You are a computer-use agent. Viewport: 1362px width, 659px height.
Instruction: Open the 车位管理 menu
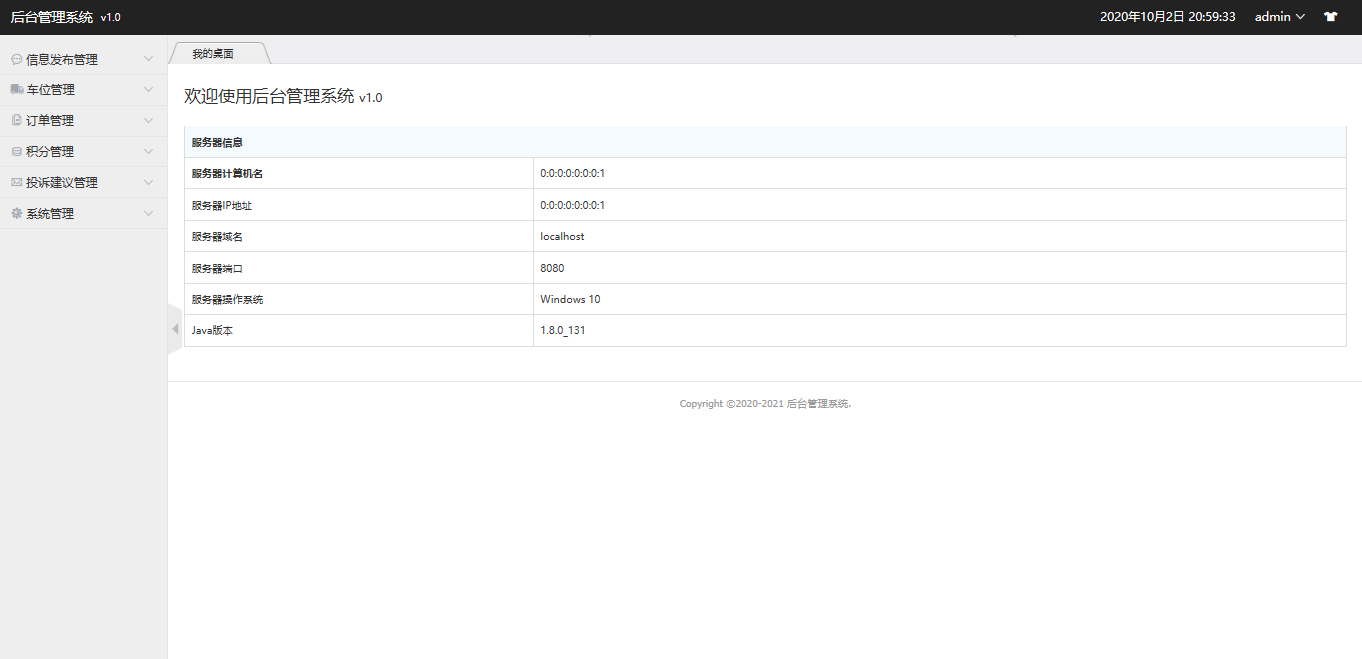[x=84, y=90]
